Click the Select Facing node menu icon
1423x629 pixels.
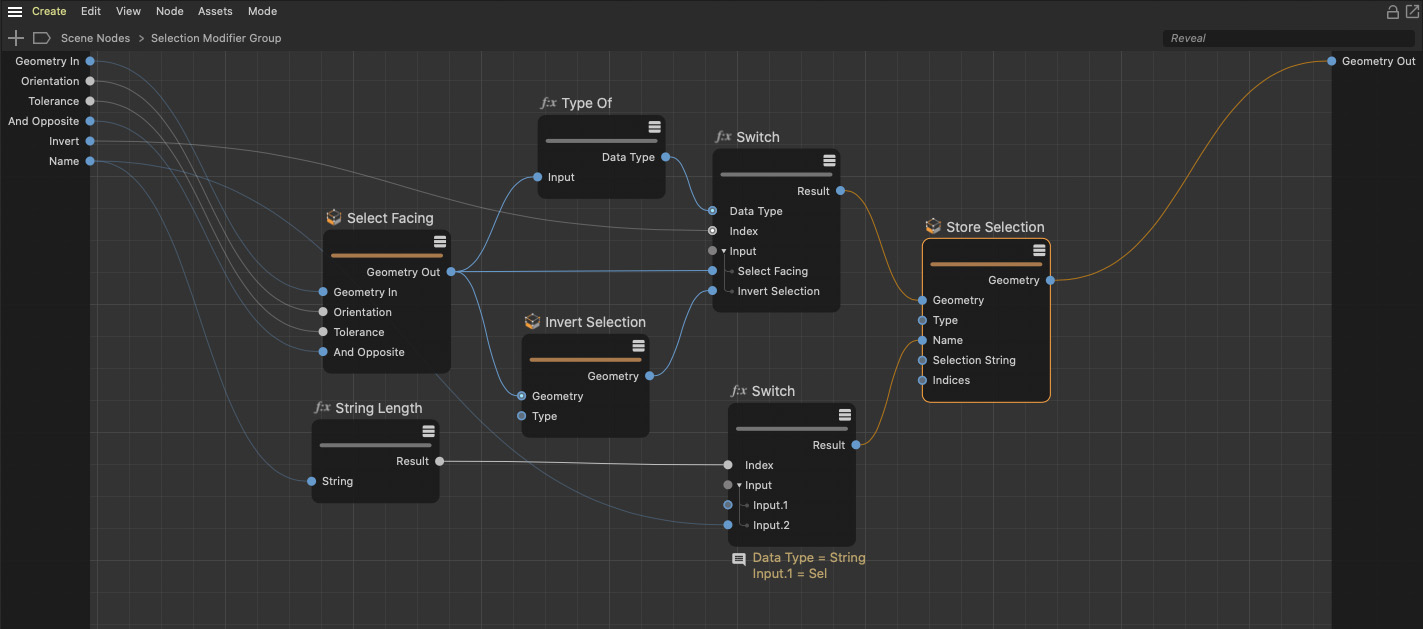(x=439, y=243)
